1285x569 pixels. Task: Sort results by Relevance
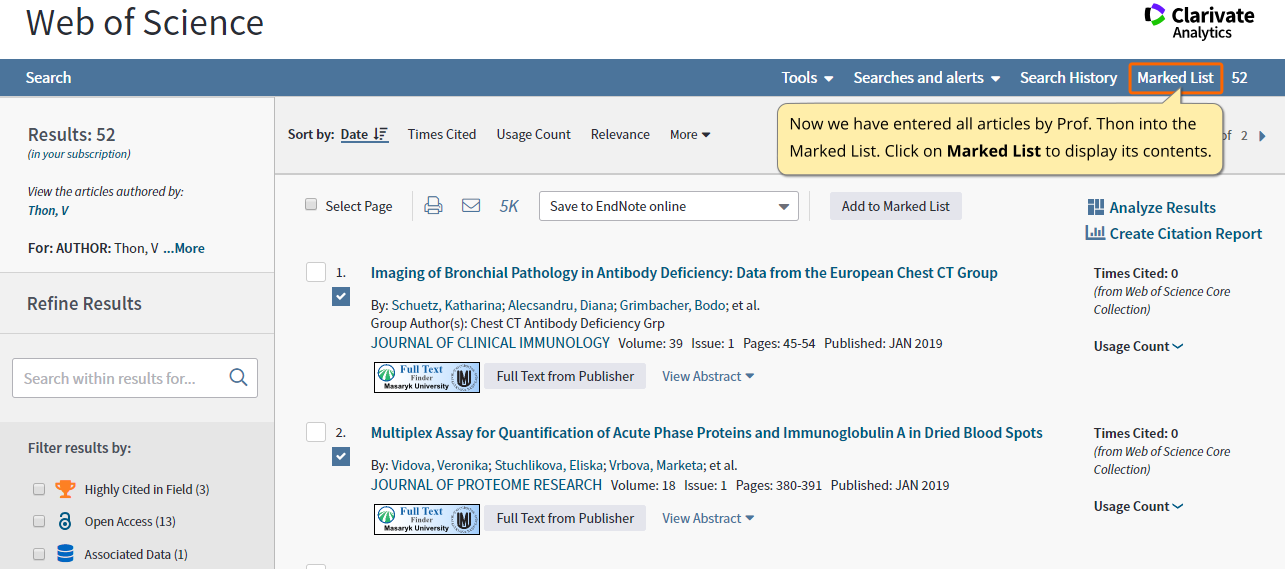point(620,134)
